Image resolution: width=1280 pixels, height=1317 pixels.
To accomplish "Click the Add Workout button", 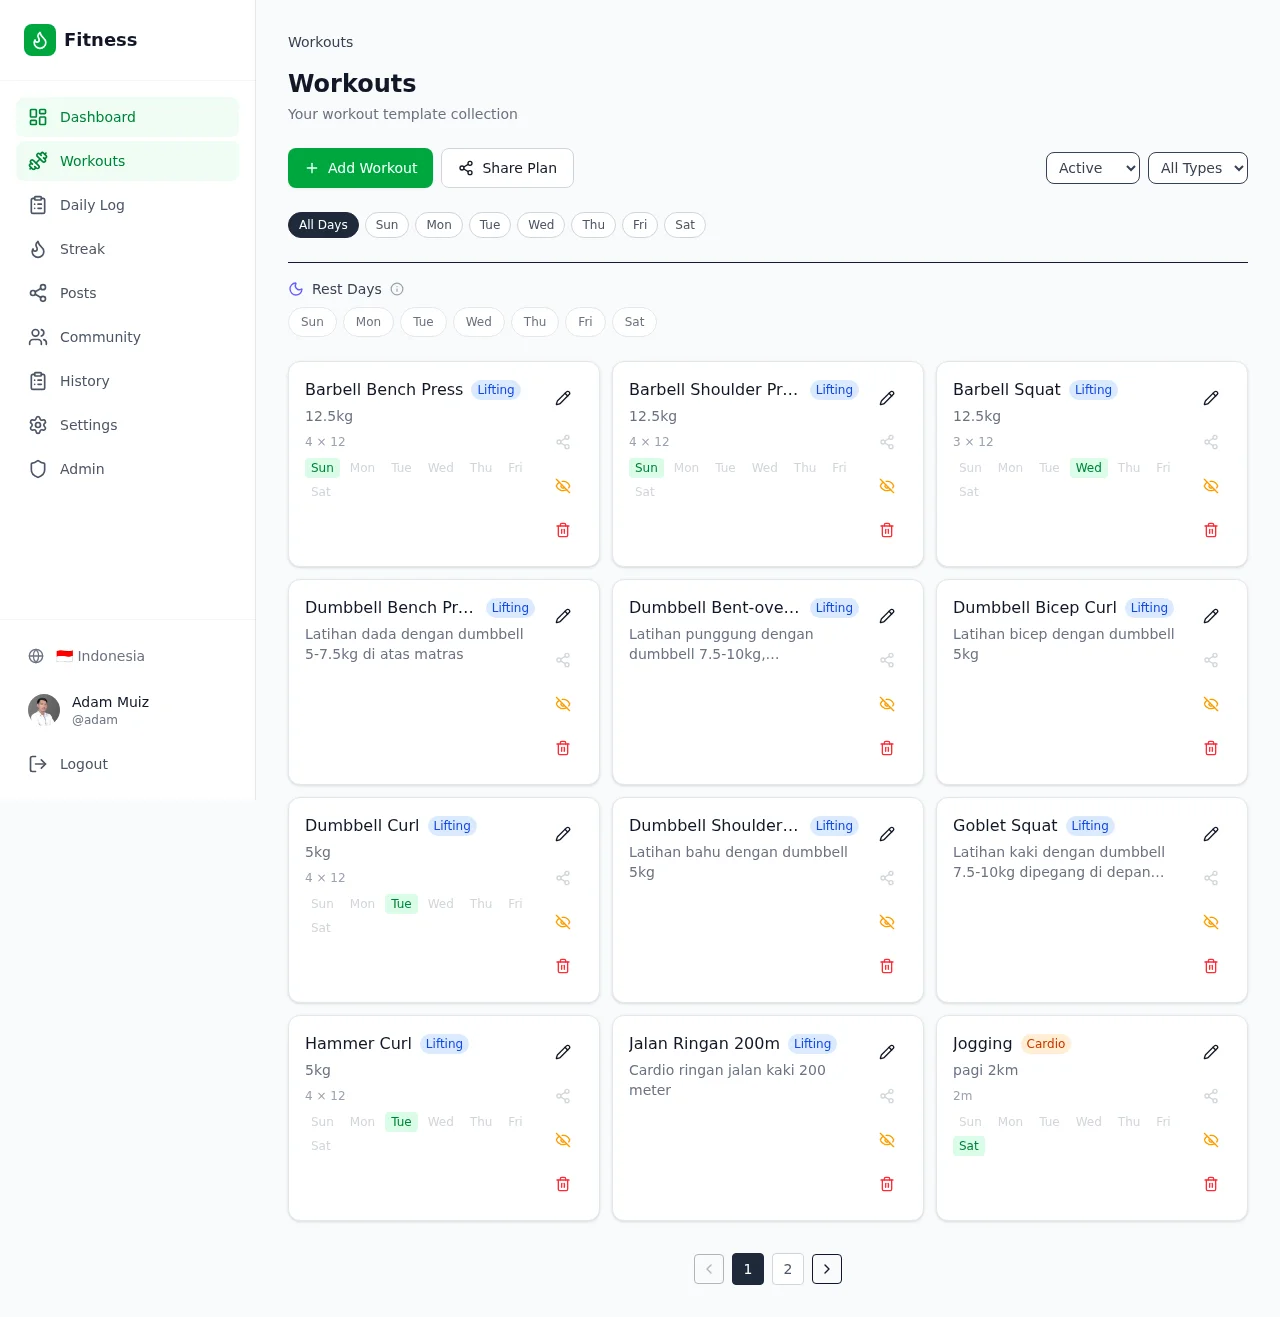I will (x=360, y=168).
